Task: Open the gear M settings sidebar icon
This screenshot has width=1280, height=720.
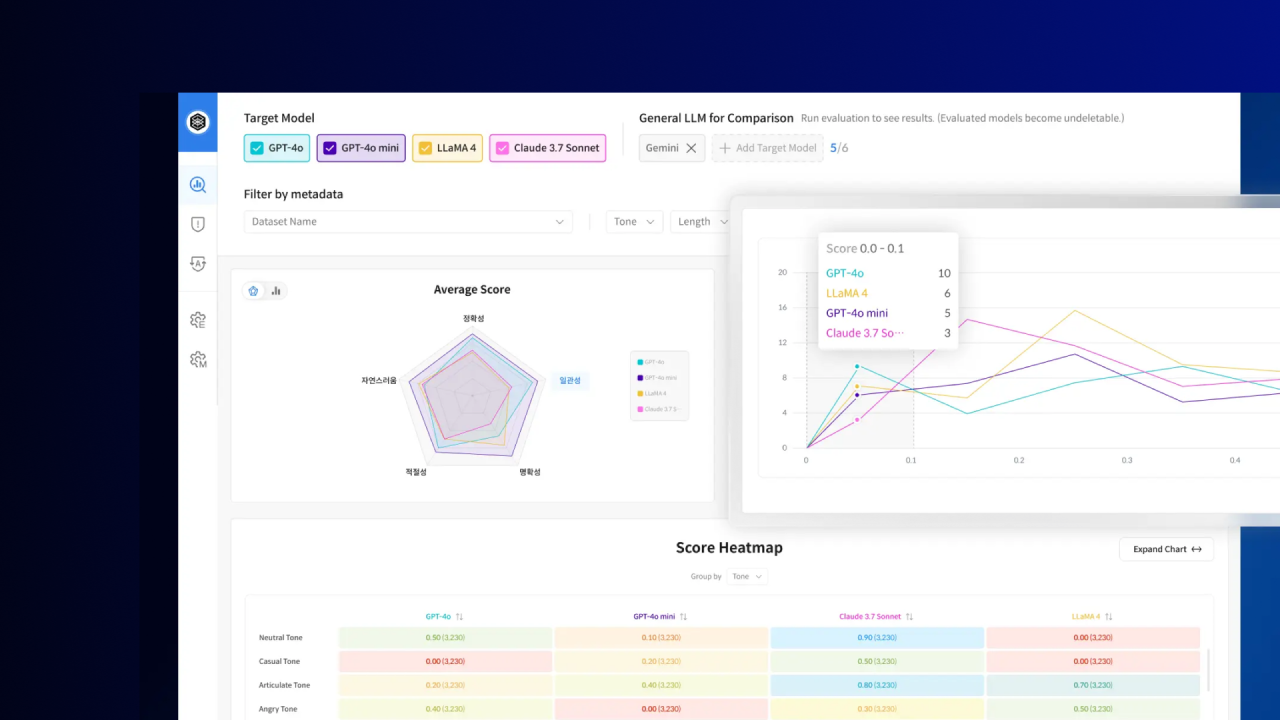Action: point(197,360)
